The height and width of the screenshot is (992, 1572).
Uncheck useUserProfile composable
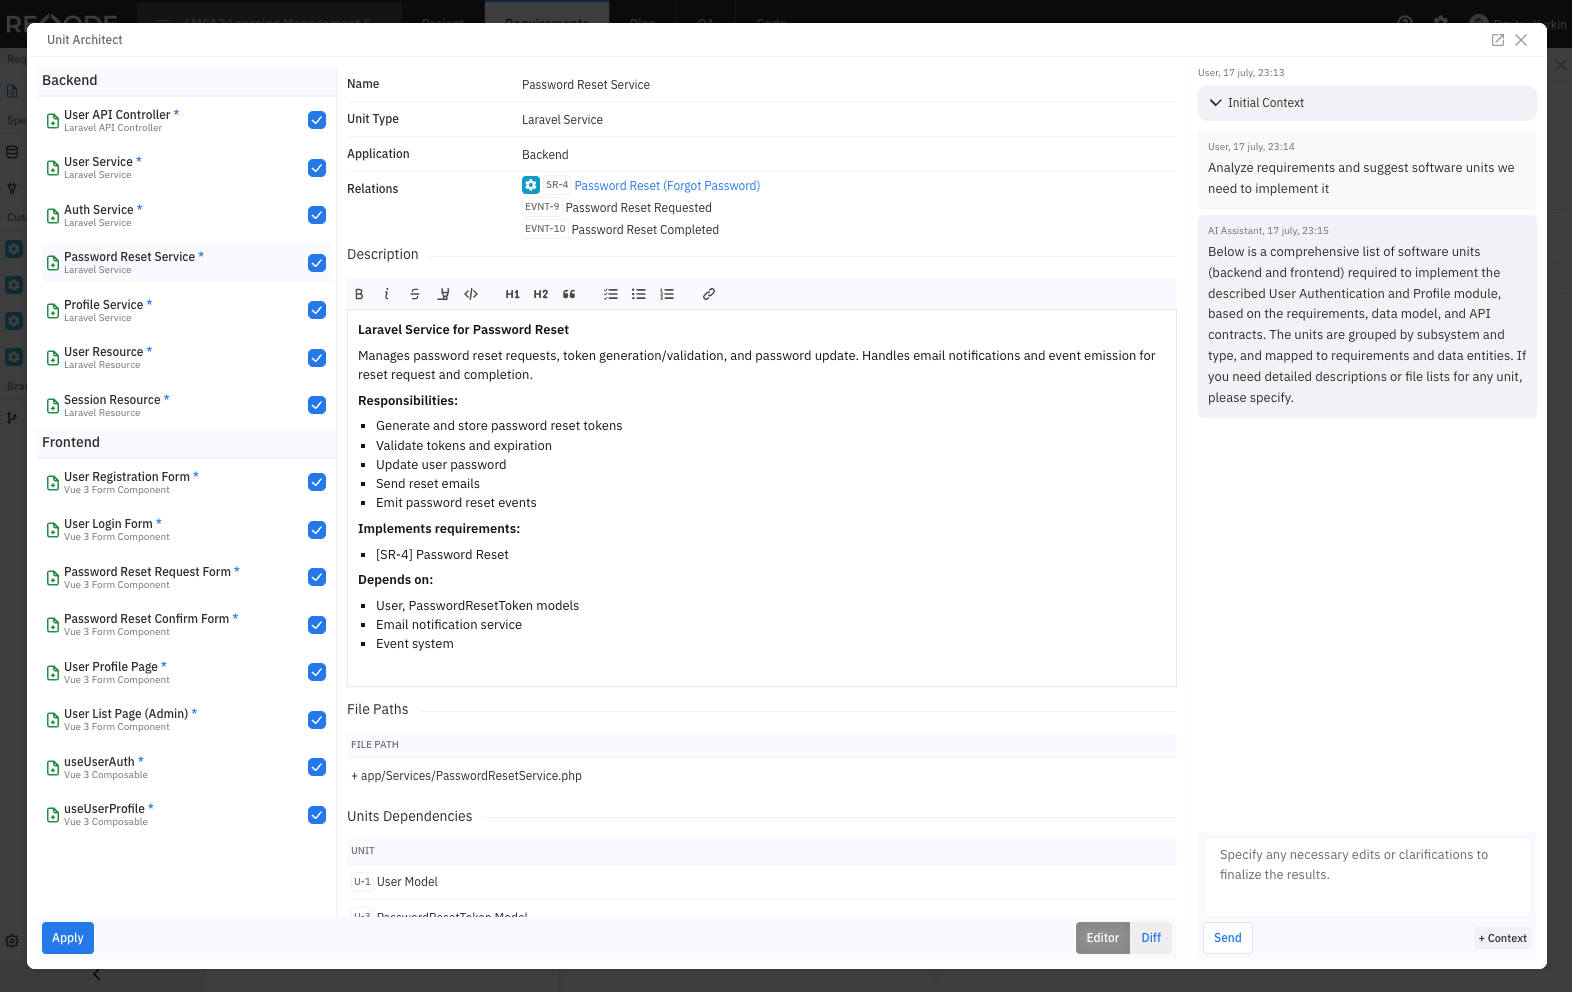(317, 815)
